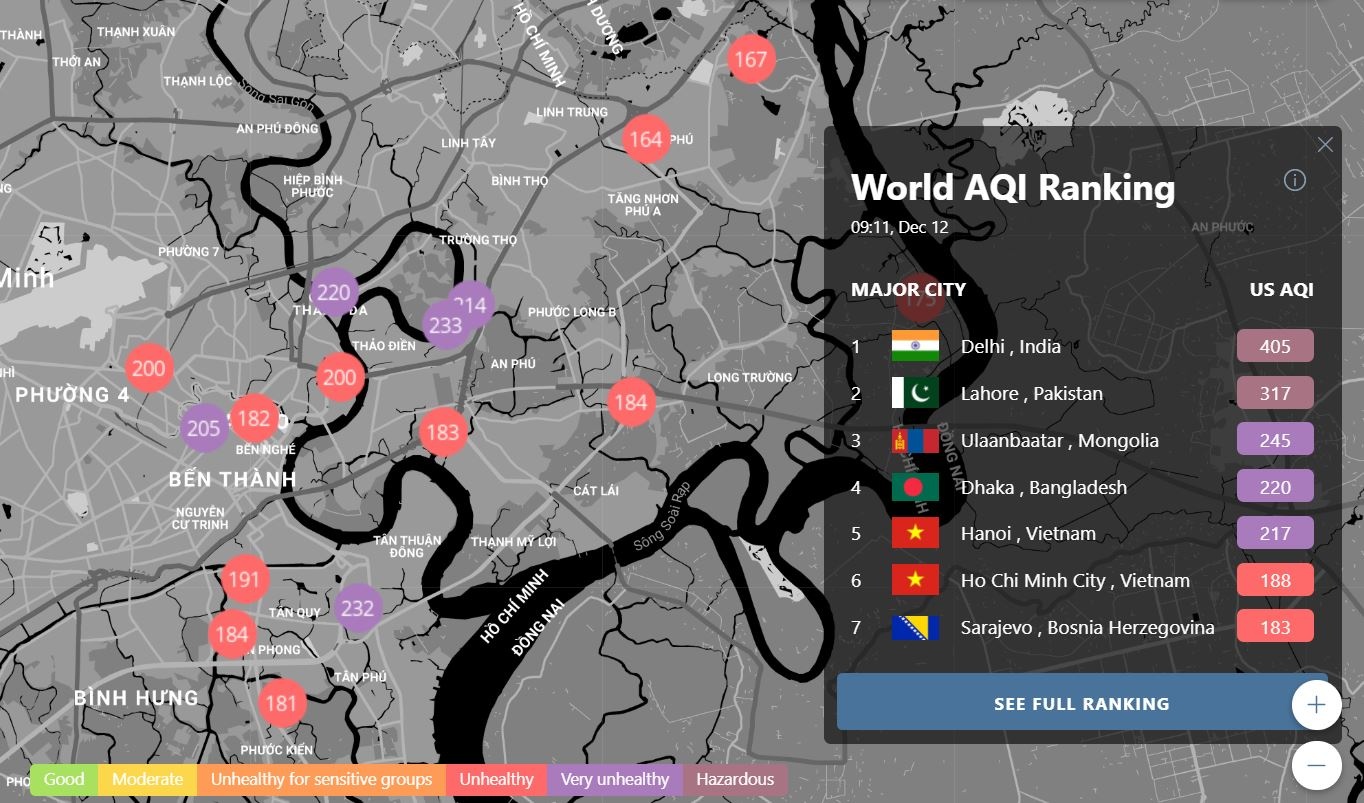Click the purple 232 AQI map marker
The image size is (1364, 803).
(x=357, y=608)
